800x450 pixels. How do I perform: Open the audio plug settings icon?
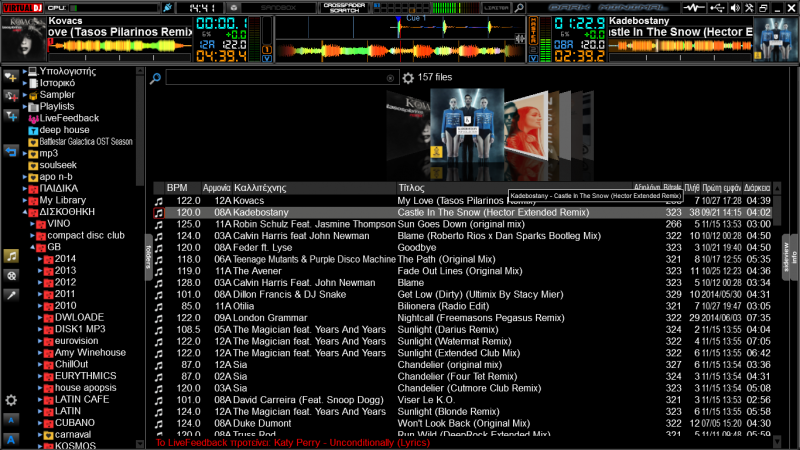(x=167, y=8)
